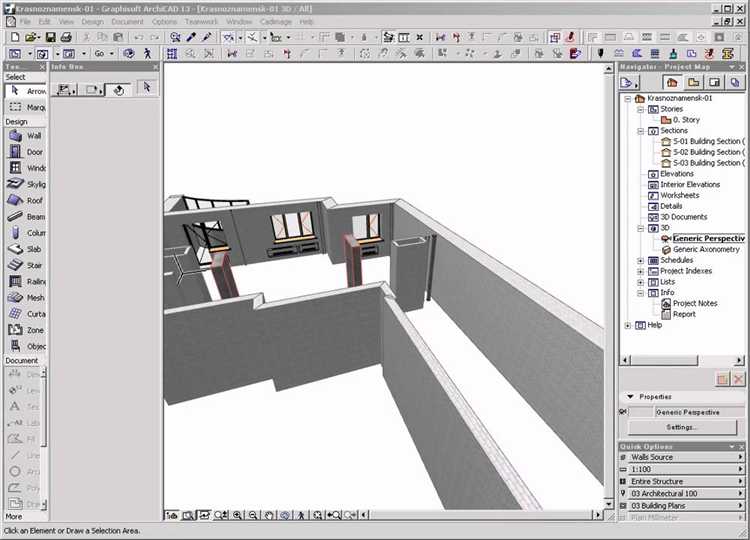Click the Orbit icon beside the pan hand
This screenshot has height=540, width=750.
click(285, 515)
